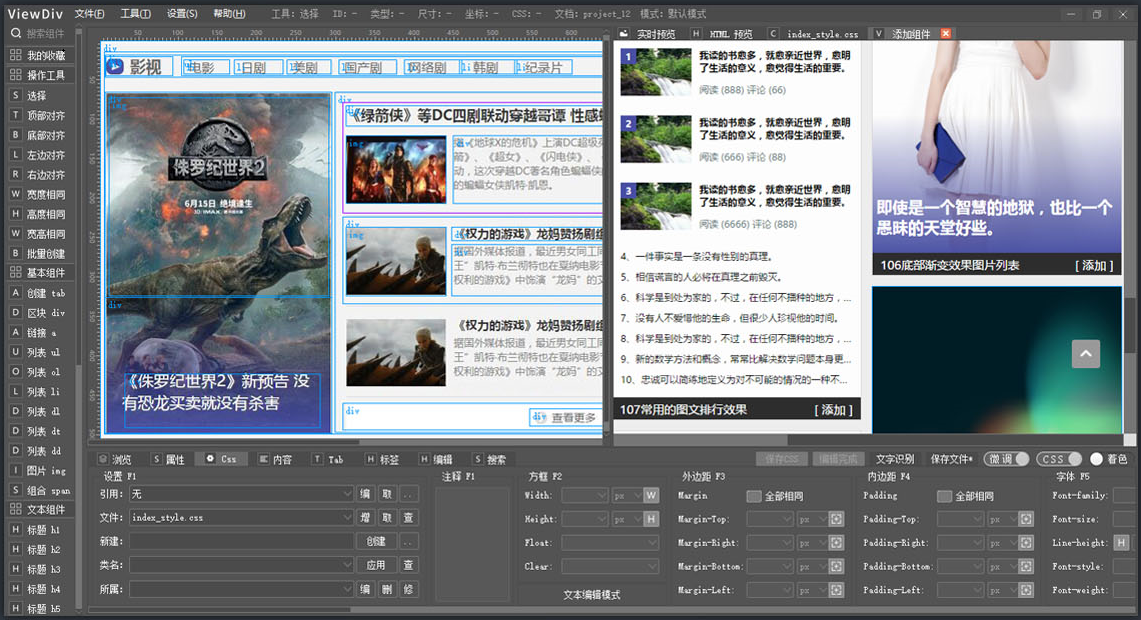The width and height of the screenshot is (1141, 620).
Task: Open the 文件 index_style.css dropdown
Action: click(347, 518)
